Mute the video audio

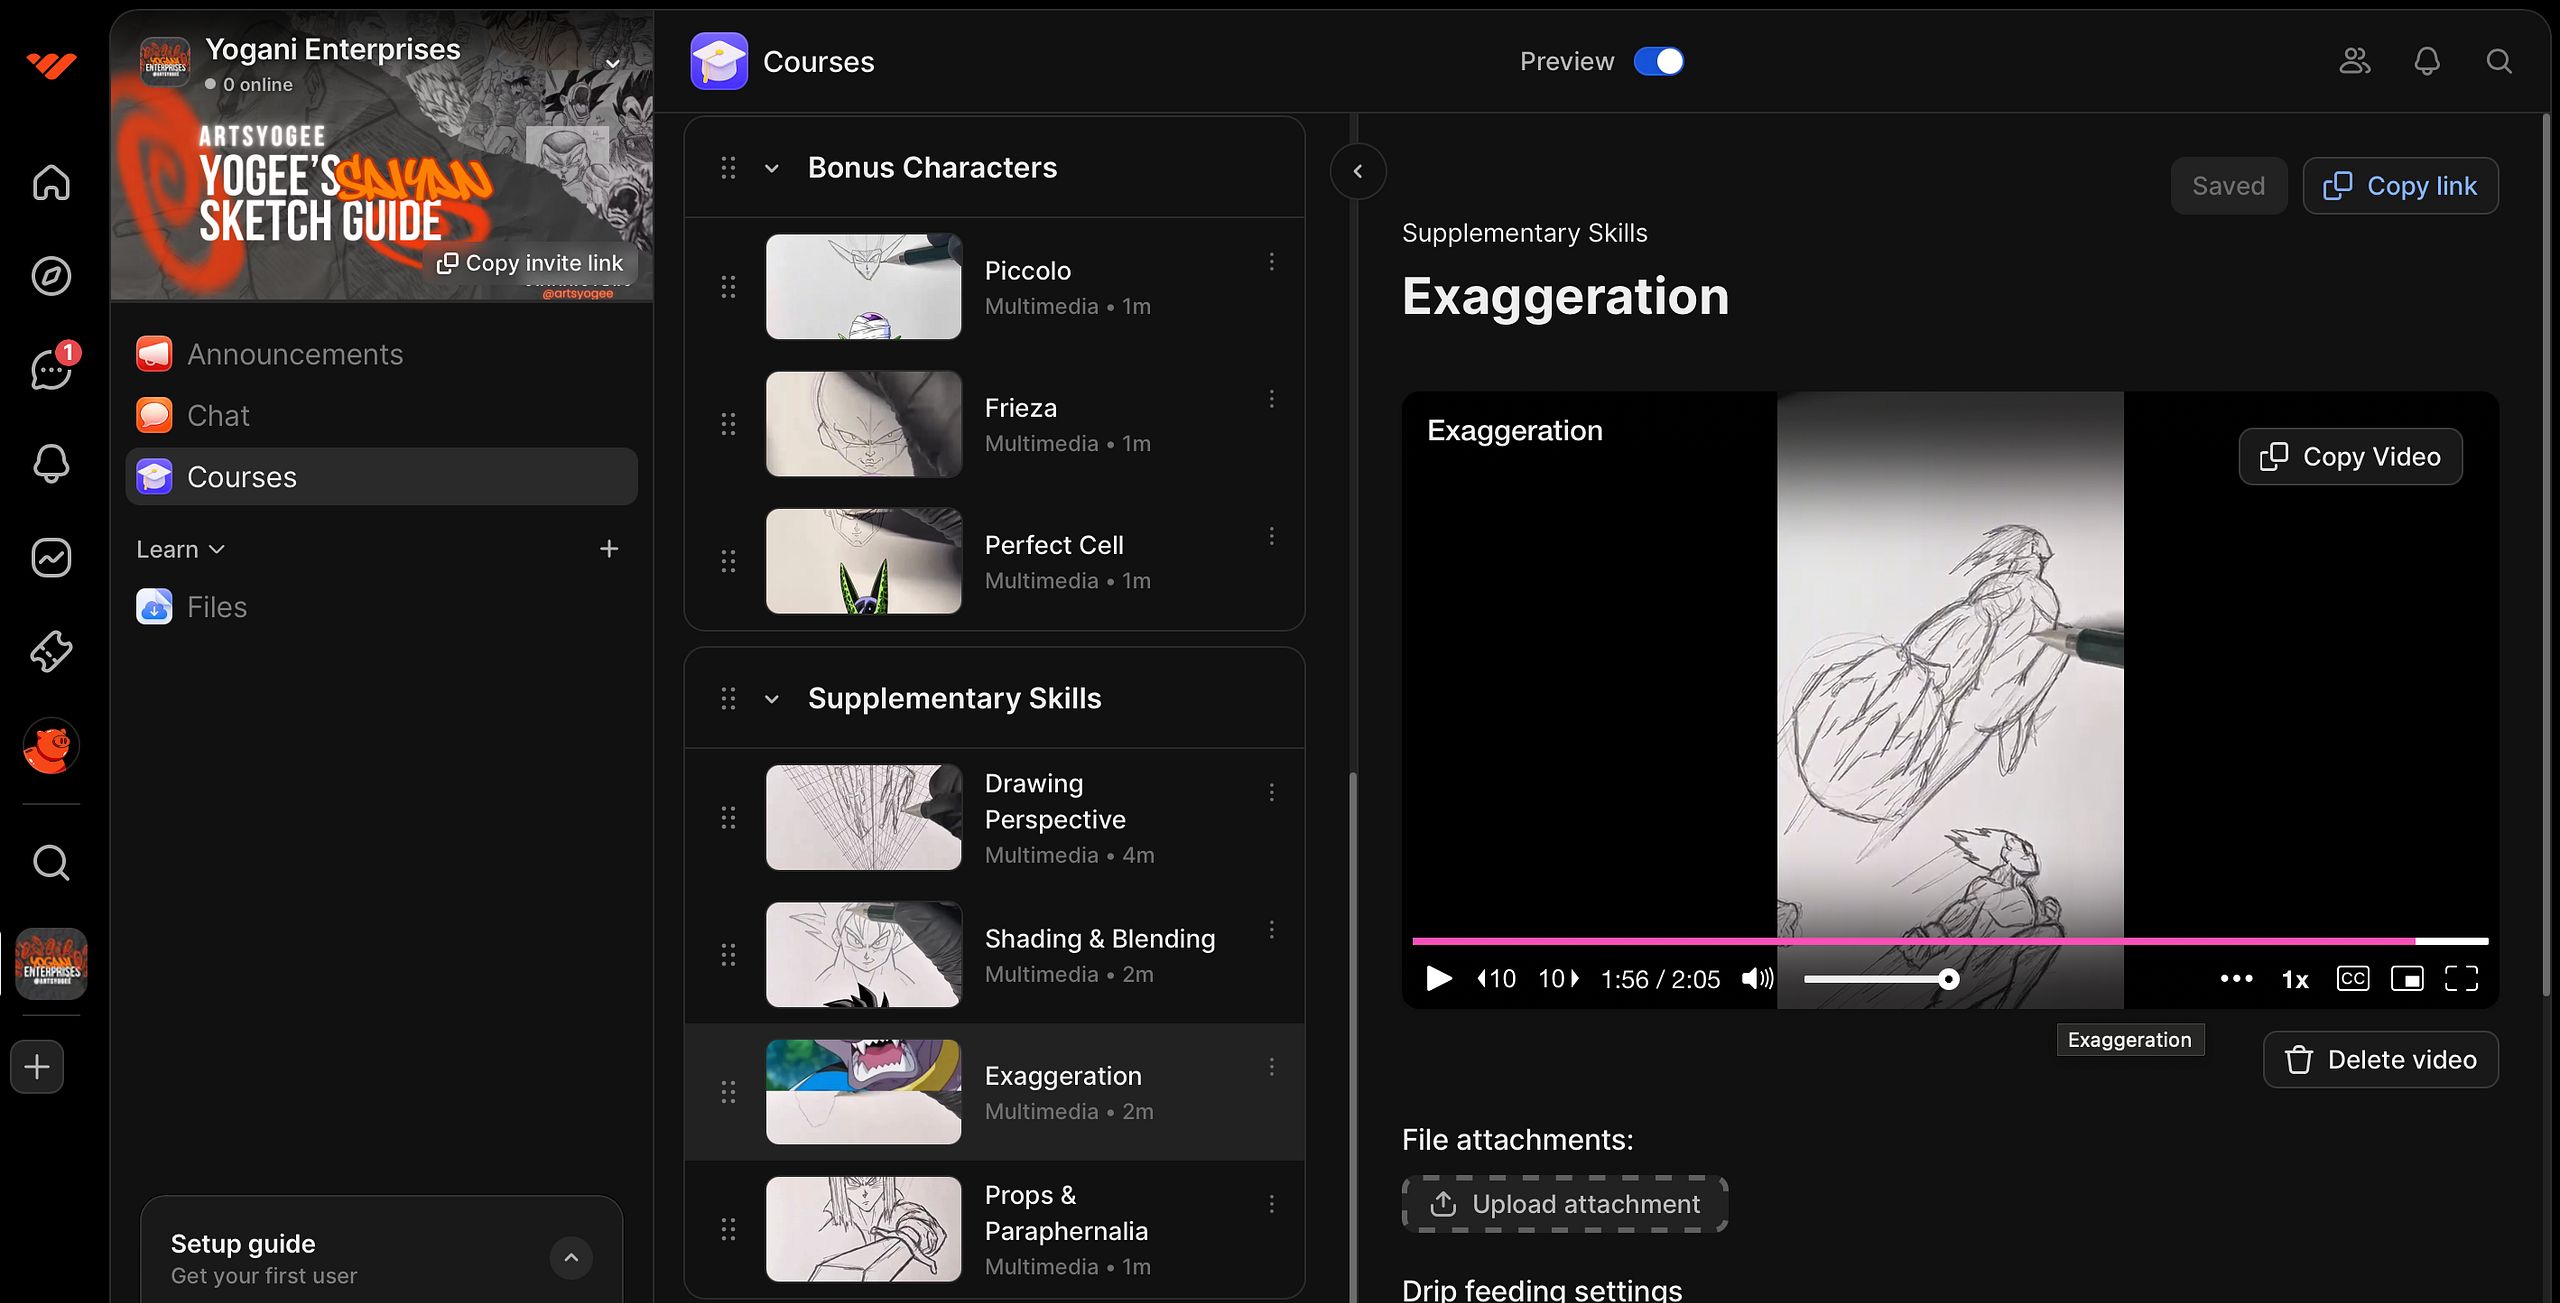(x=1757, y=979)
